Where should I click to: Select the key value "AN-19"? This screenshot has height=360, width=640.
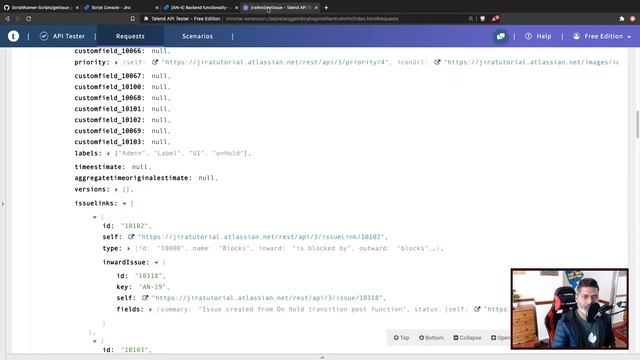click(153, 287)
